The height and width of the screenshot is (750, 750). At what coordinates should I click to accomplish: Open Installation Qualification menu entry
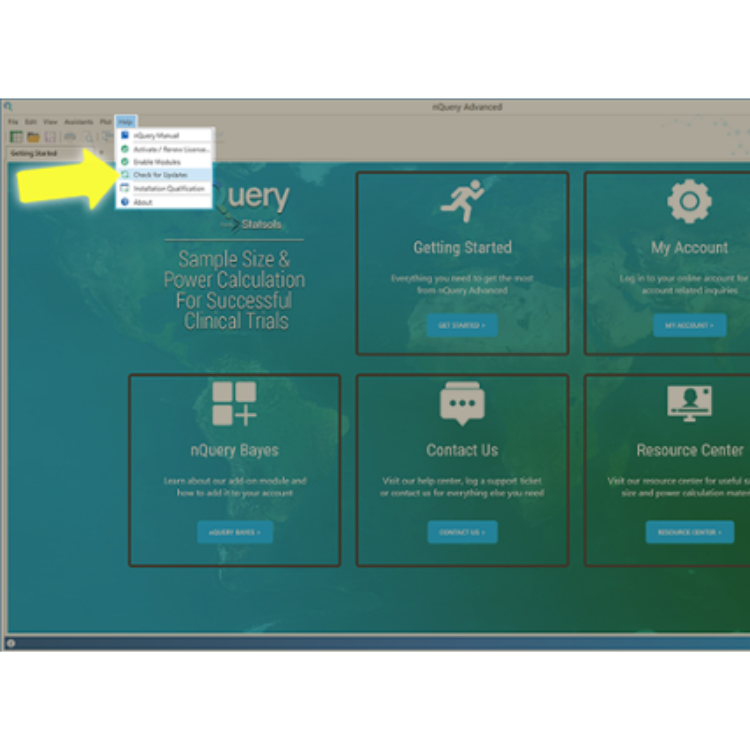tap(168, 188)
